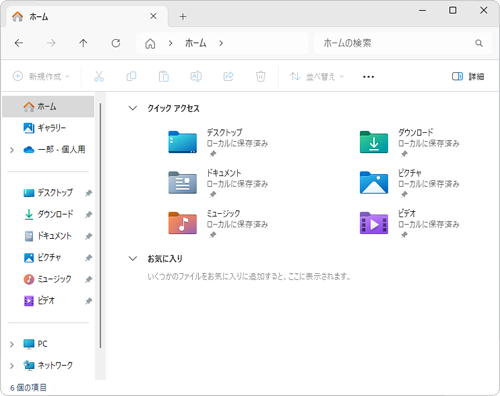Screen dimensions: 500x396
Task: Click the 6 個の項目 status bar text
Action: click(28, 388)
